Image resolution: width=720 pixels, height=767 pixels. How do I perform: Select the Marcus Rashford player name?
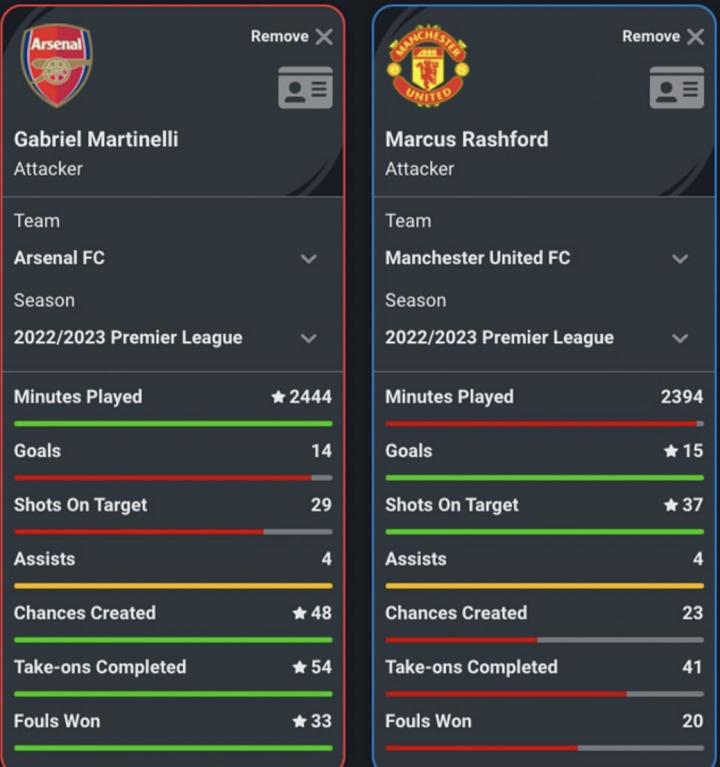(x=467, y=139)
